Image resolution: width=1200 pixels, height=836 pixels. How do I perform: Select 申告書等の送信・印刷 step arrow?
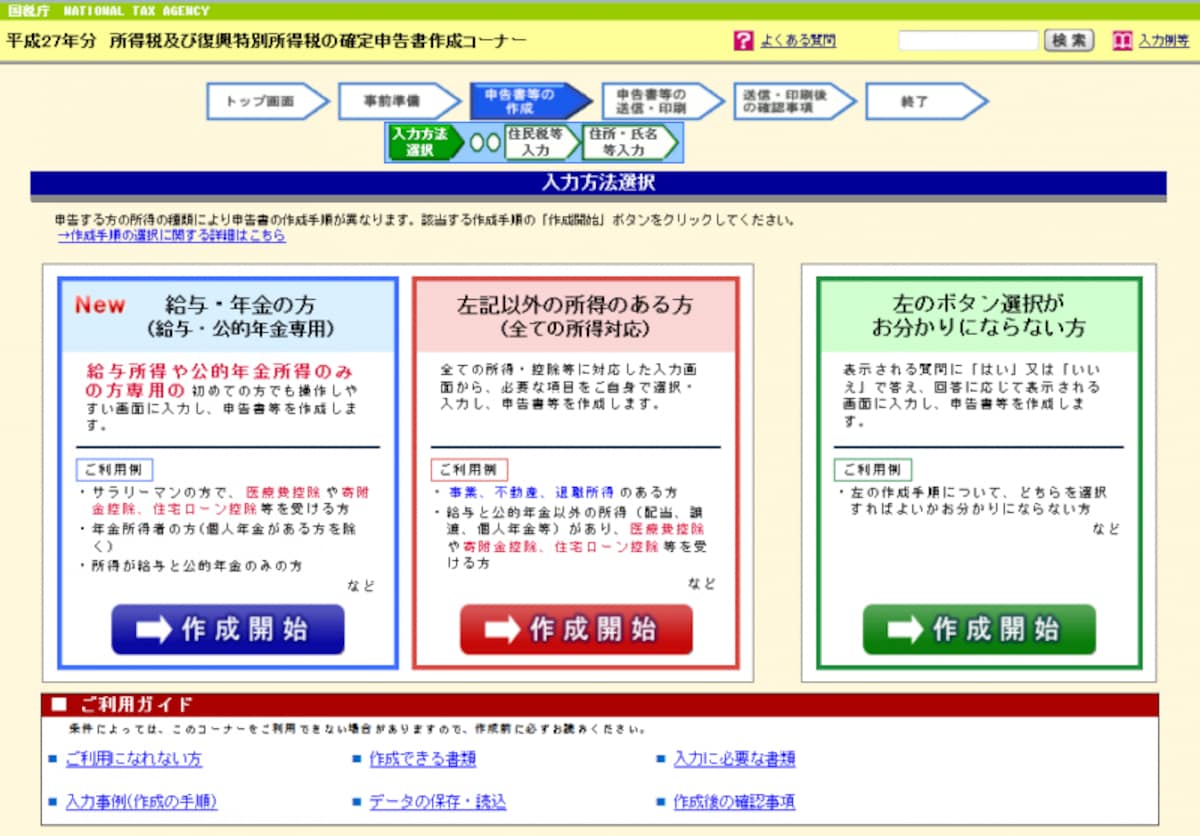[x=663, y=101]
